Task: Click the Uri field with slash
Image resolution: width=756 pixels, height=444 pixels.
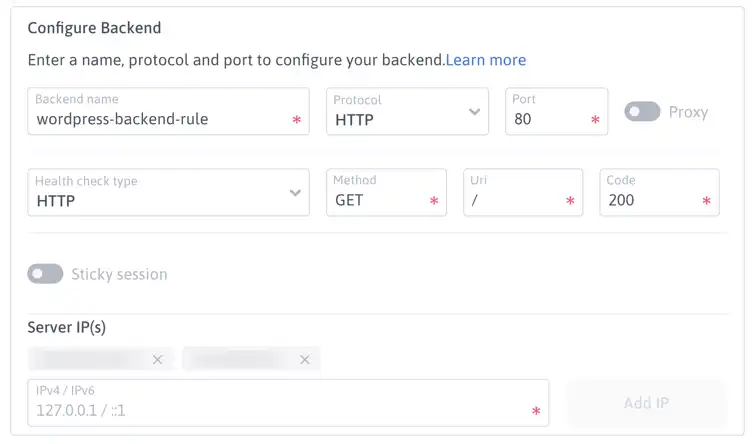Action: click(x=523, y=192)
